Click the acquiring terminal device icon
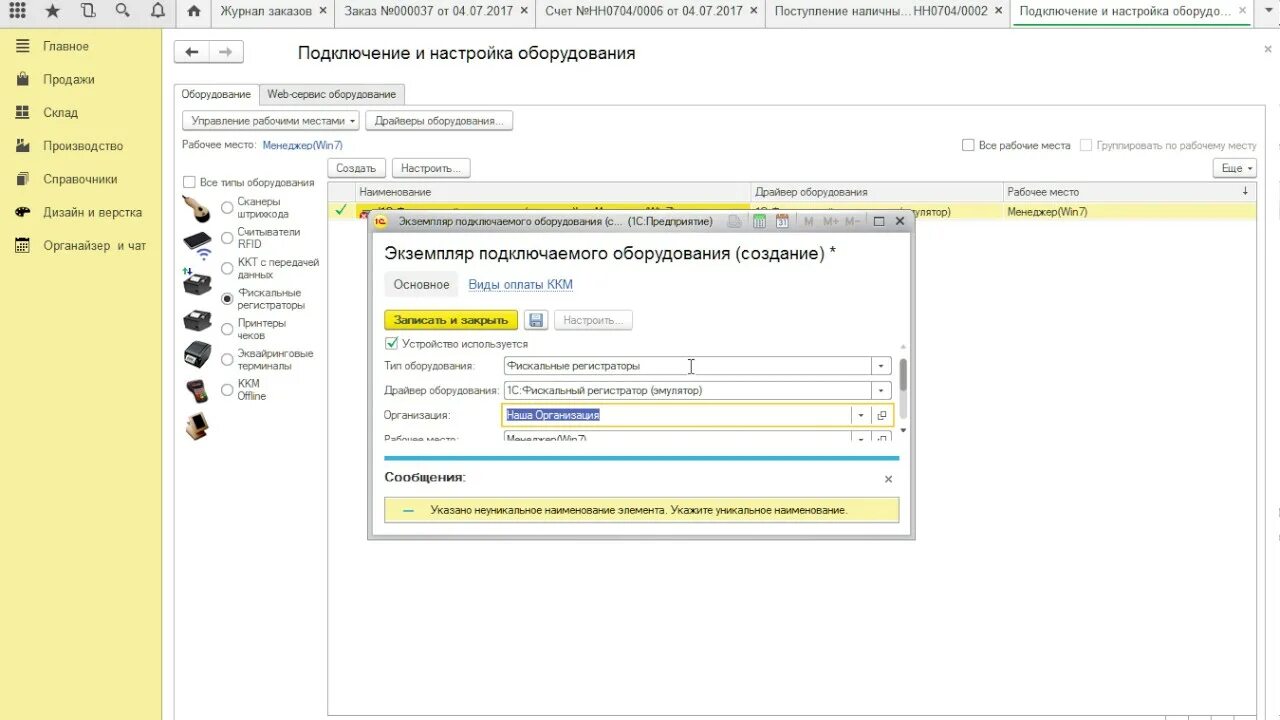 (x=198, y=390)
